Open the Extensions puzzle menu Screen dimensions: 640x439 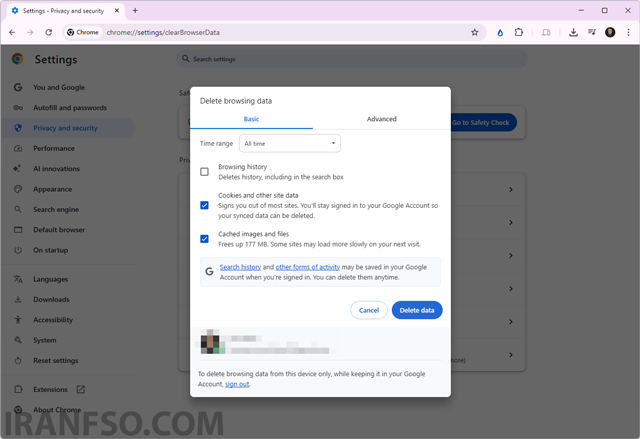(x=518, y=32)
